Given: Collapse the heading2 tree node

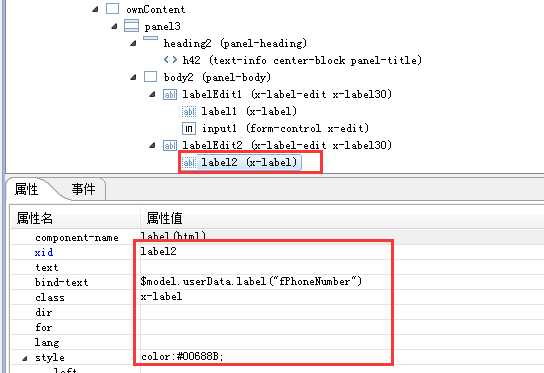Looking at the screenshot, I should tap(133, 44).
